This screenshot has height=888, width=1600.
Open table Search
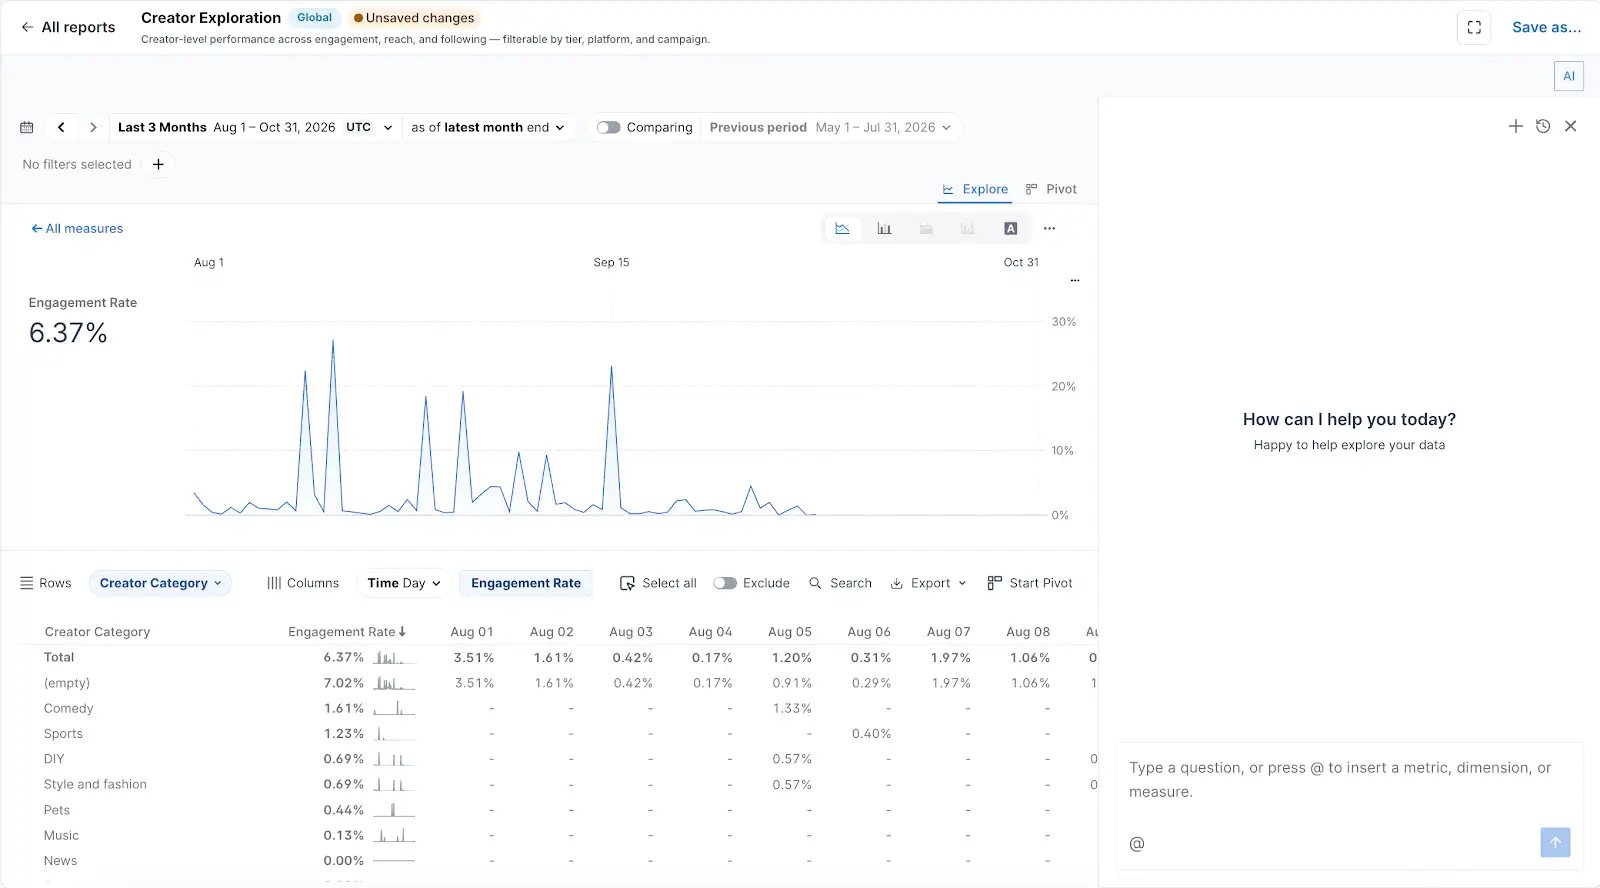pyautogui.click(x=840, y=583)
